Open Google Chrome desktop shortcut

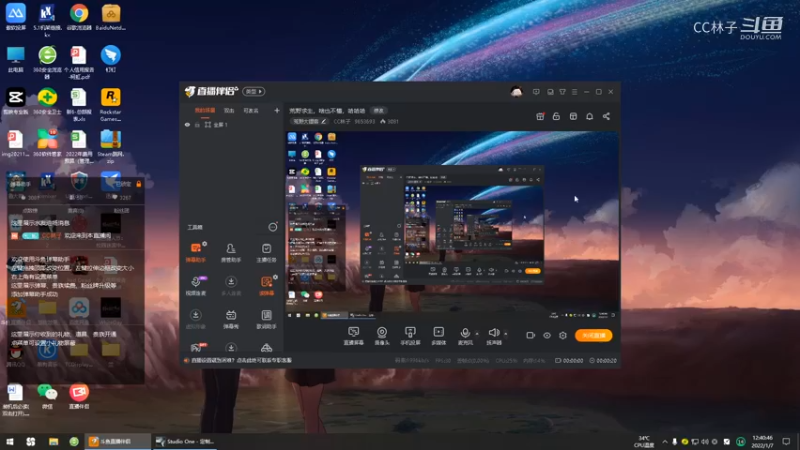click(79, 17)
